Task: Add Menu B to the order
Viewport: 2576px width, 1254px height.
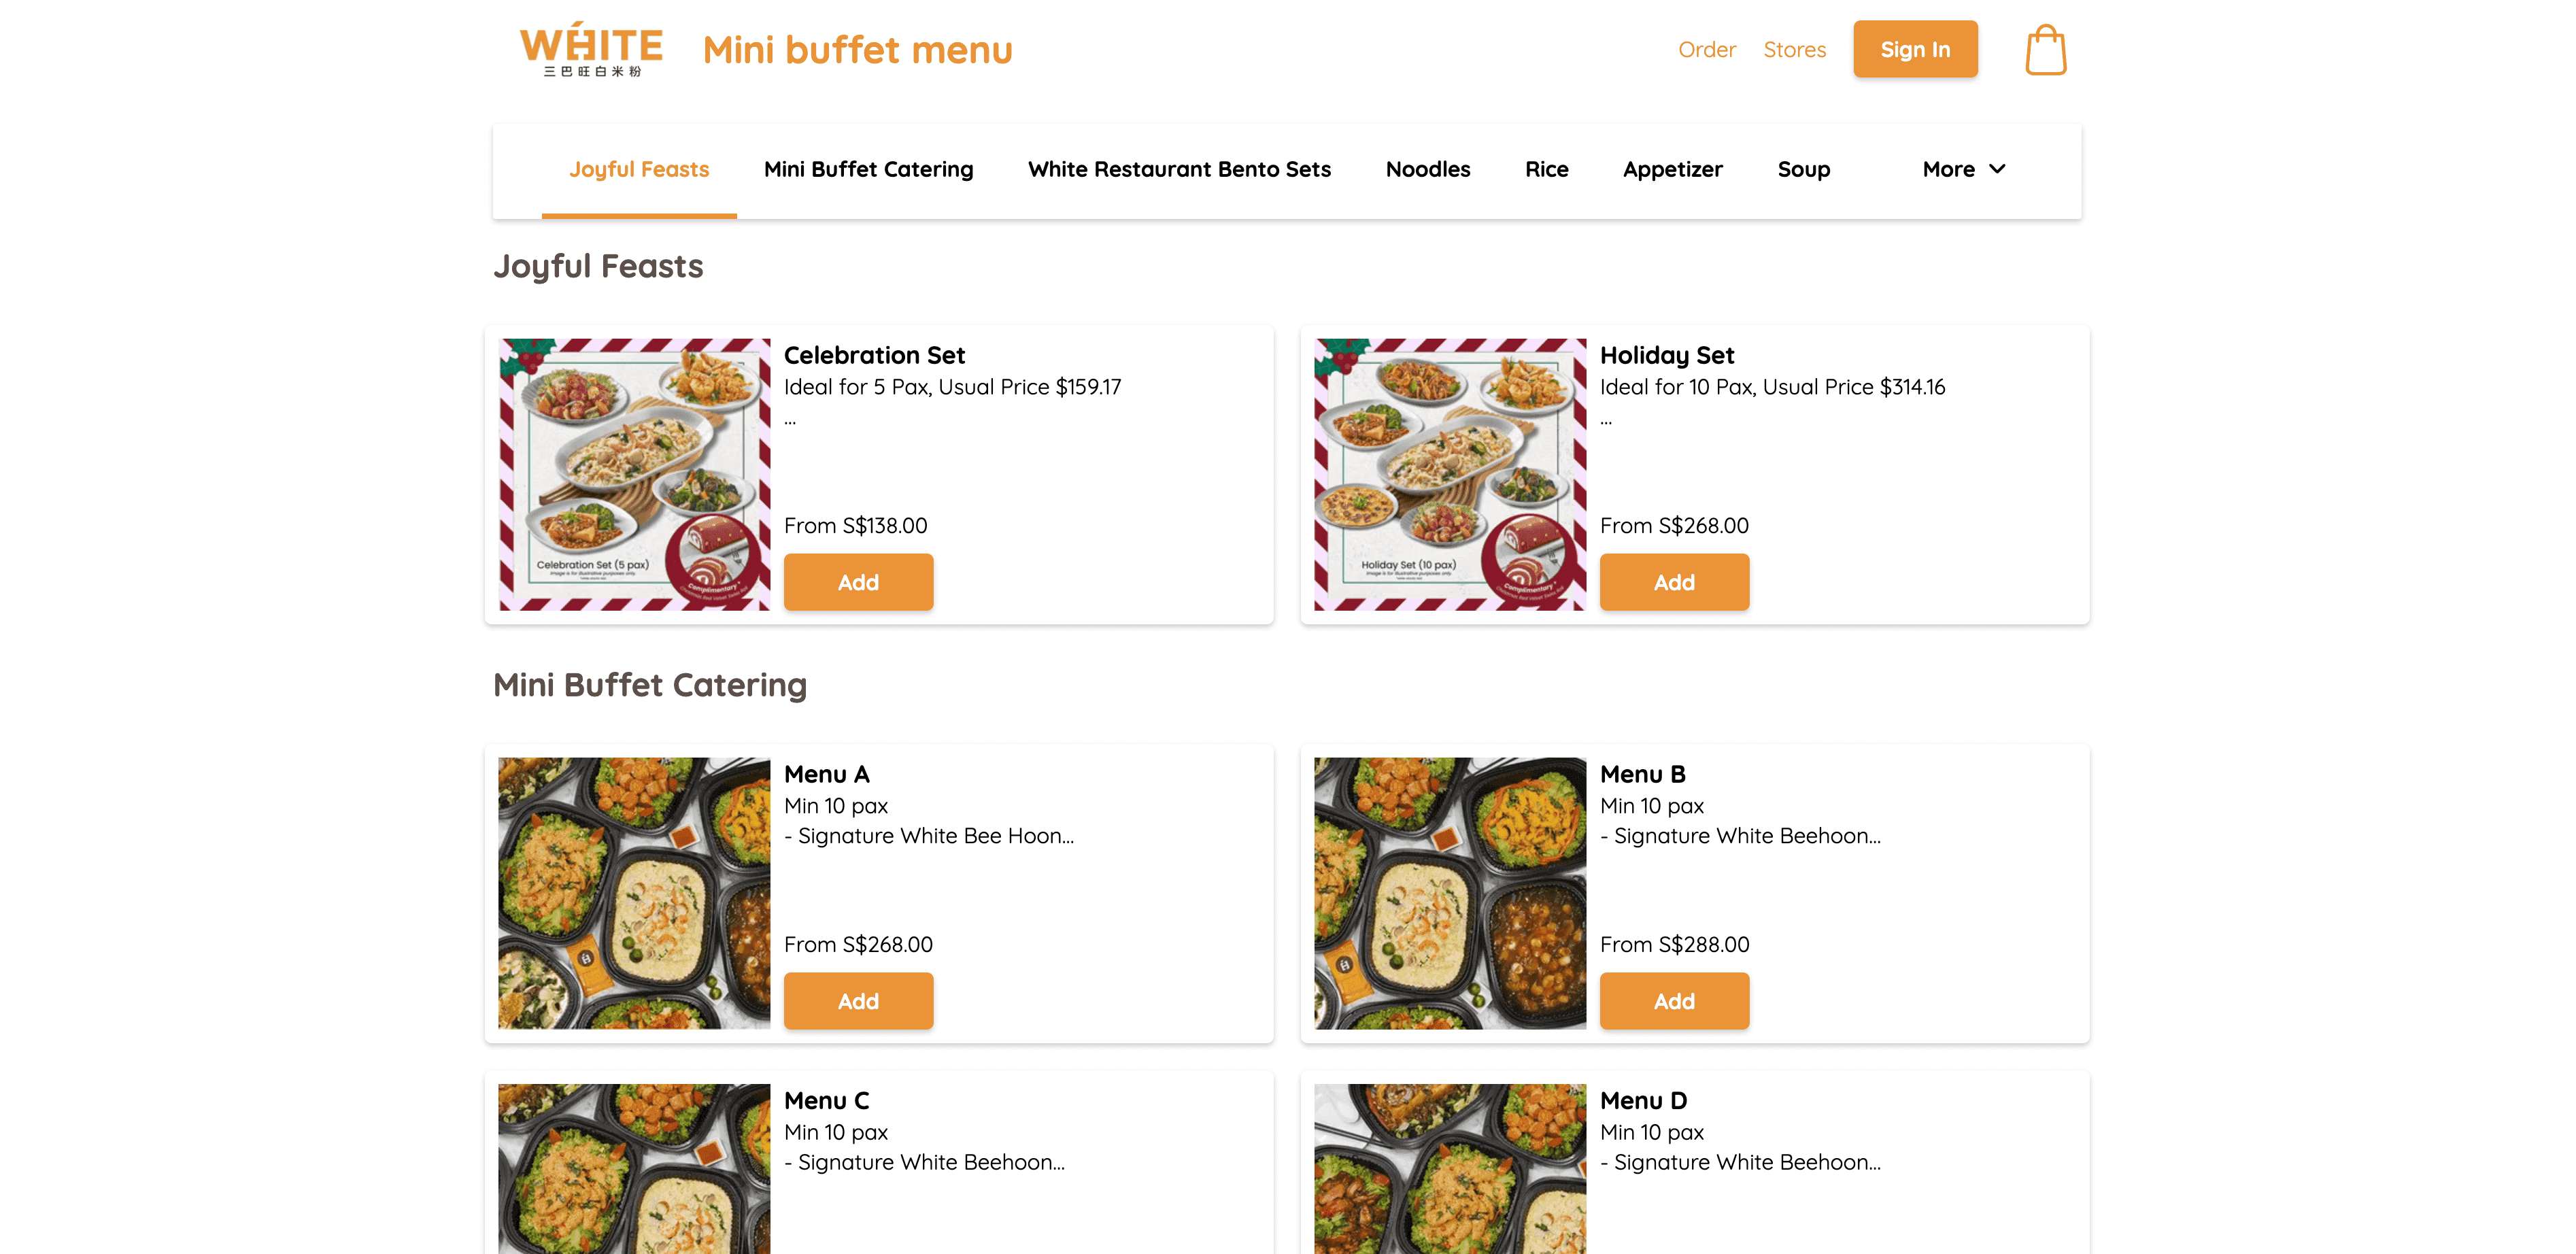Action: point(1674,1001)
